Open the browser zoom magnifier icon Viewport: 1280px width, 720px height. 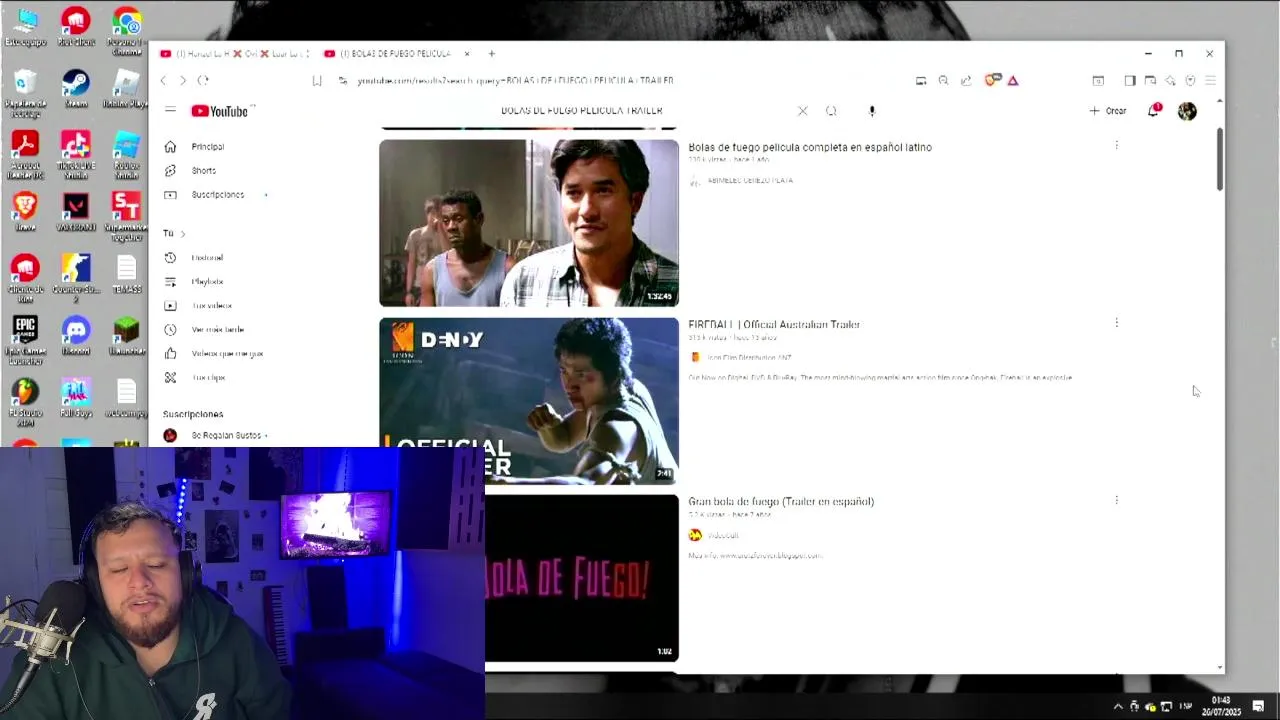(x=943, y=81)
